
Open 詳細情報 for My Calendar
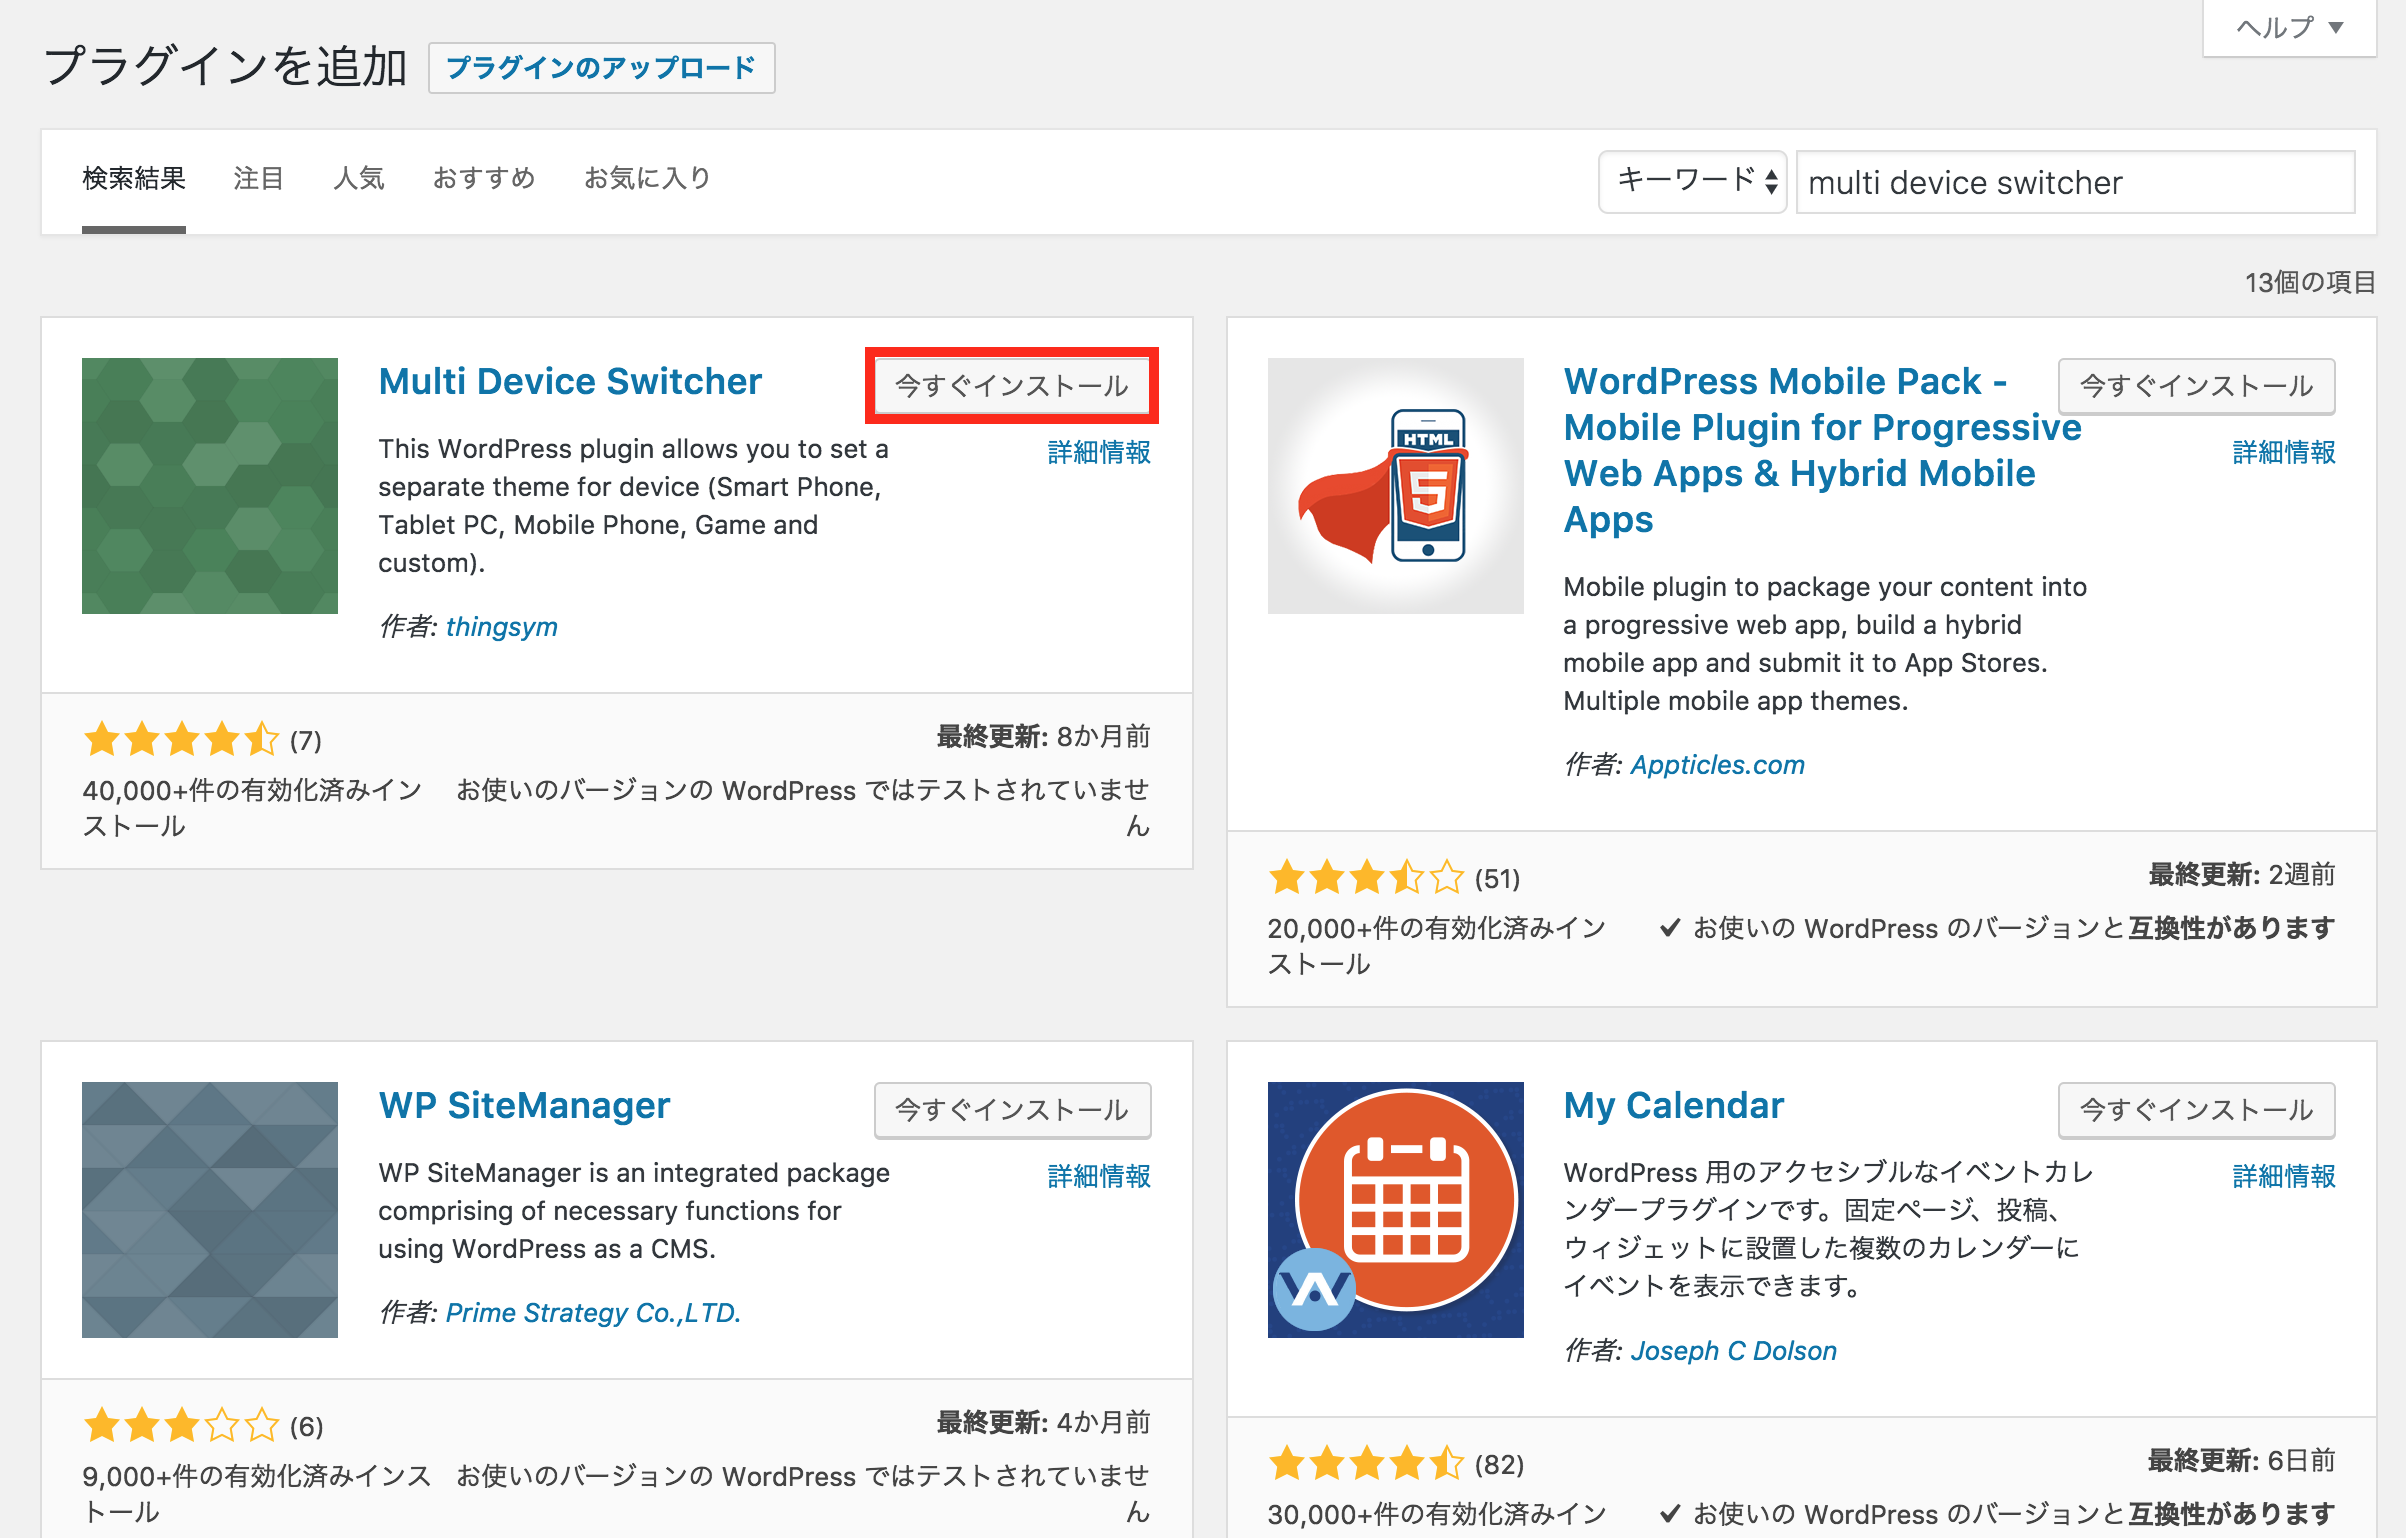click(x=2284, y=1177)
